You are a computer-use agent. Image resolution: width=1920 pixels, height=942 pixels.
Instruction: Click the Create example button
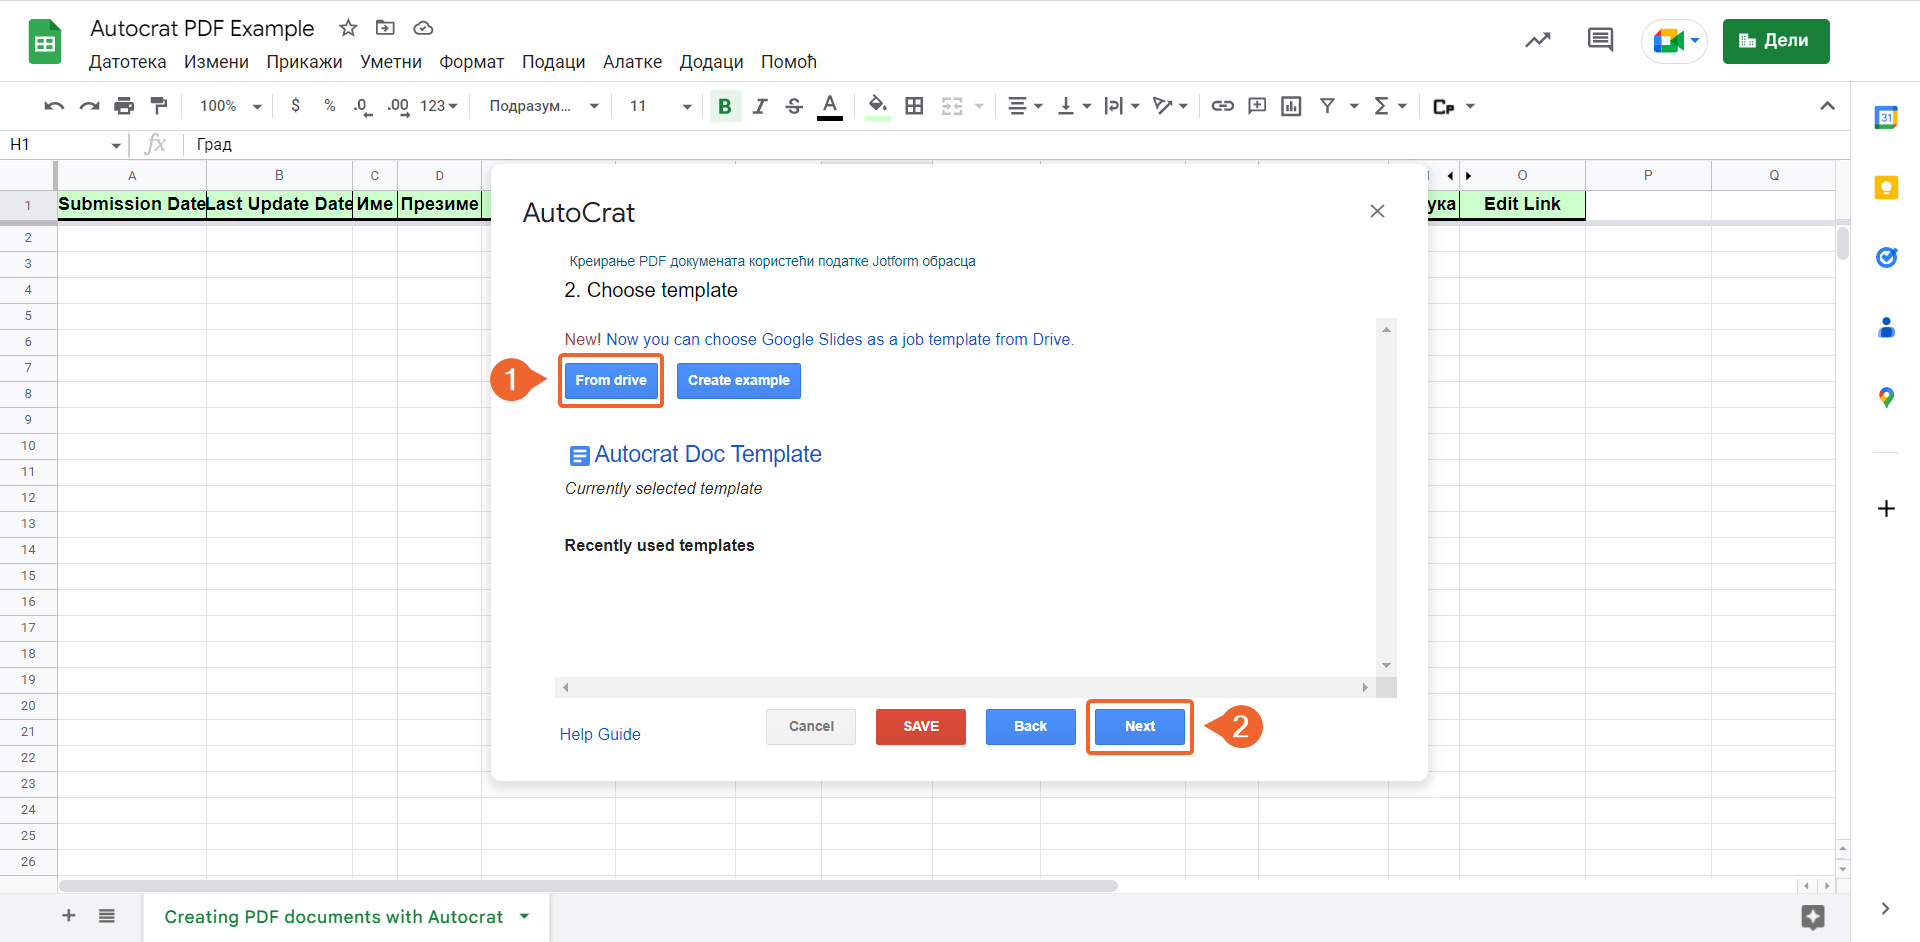[739, 380]
